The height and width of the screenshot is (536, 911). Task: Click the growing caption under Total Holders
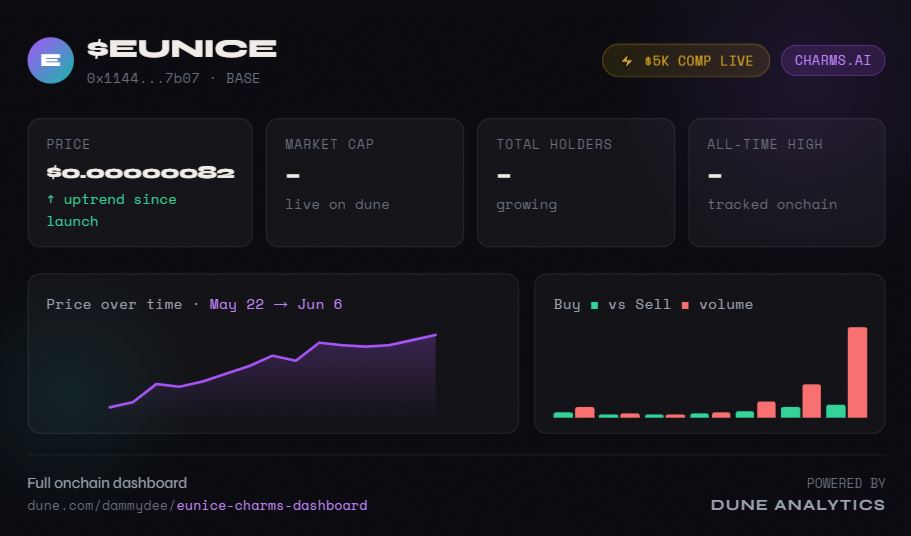tap(526, 205)
